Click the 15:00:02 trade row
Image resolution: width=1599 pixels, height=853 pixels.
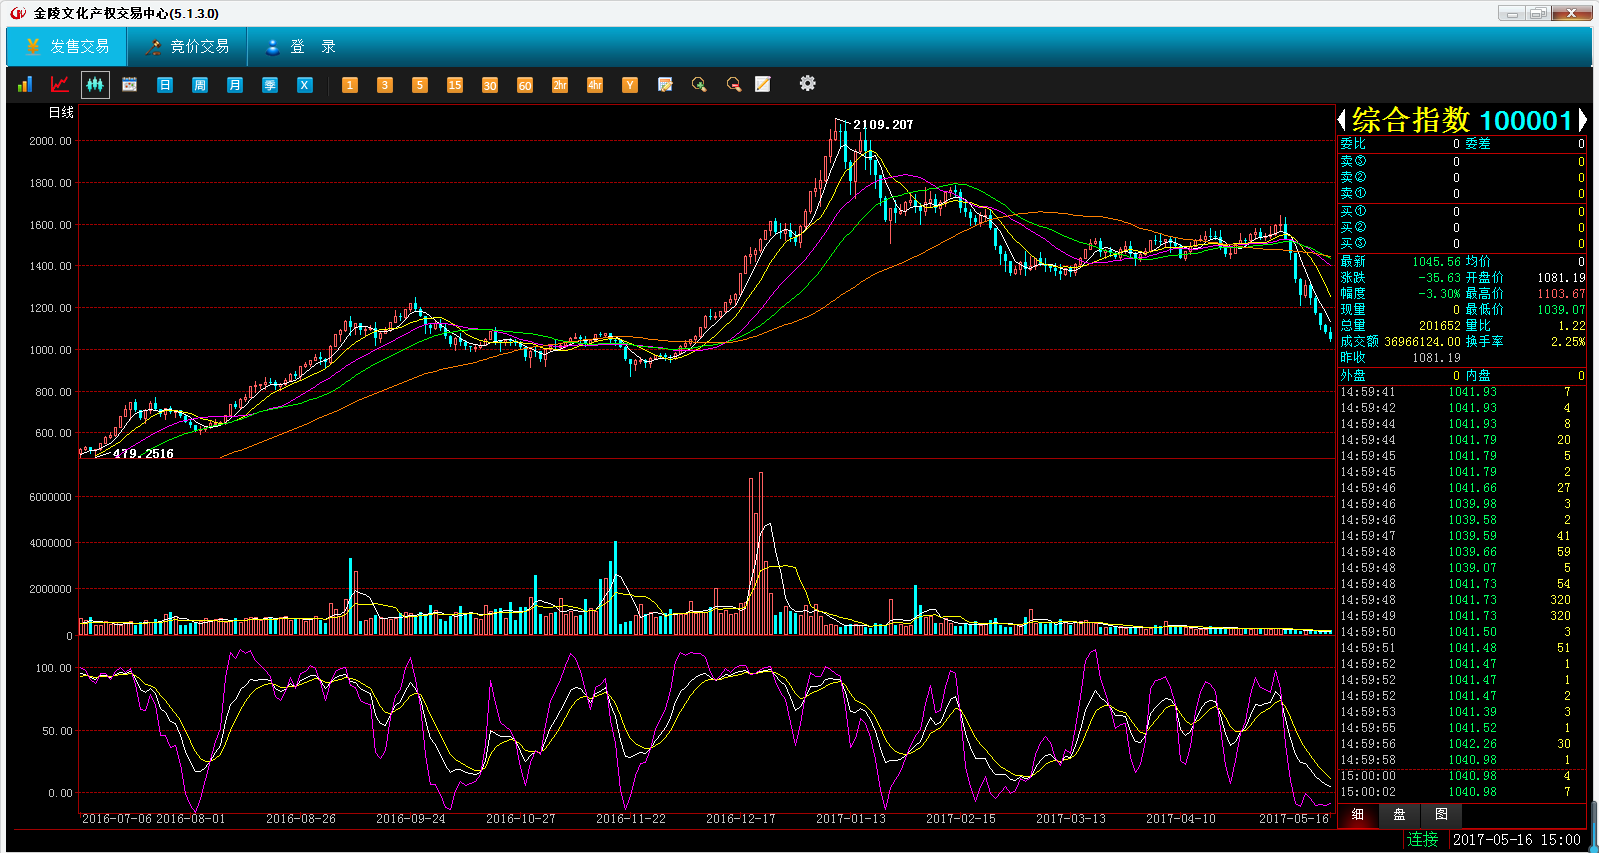pyautogui.click(x=1461, y=792)
